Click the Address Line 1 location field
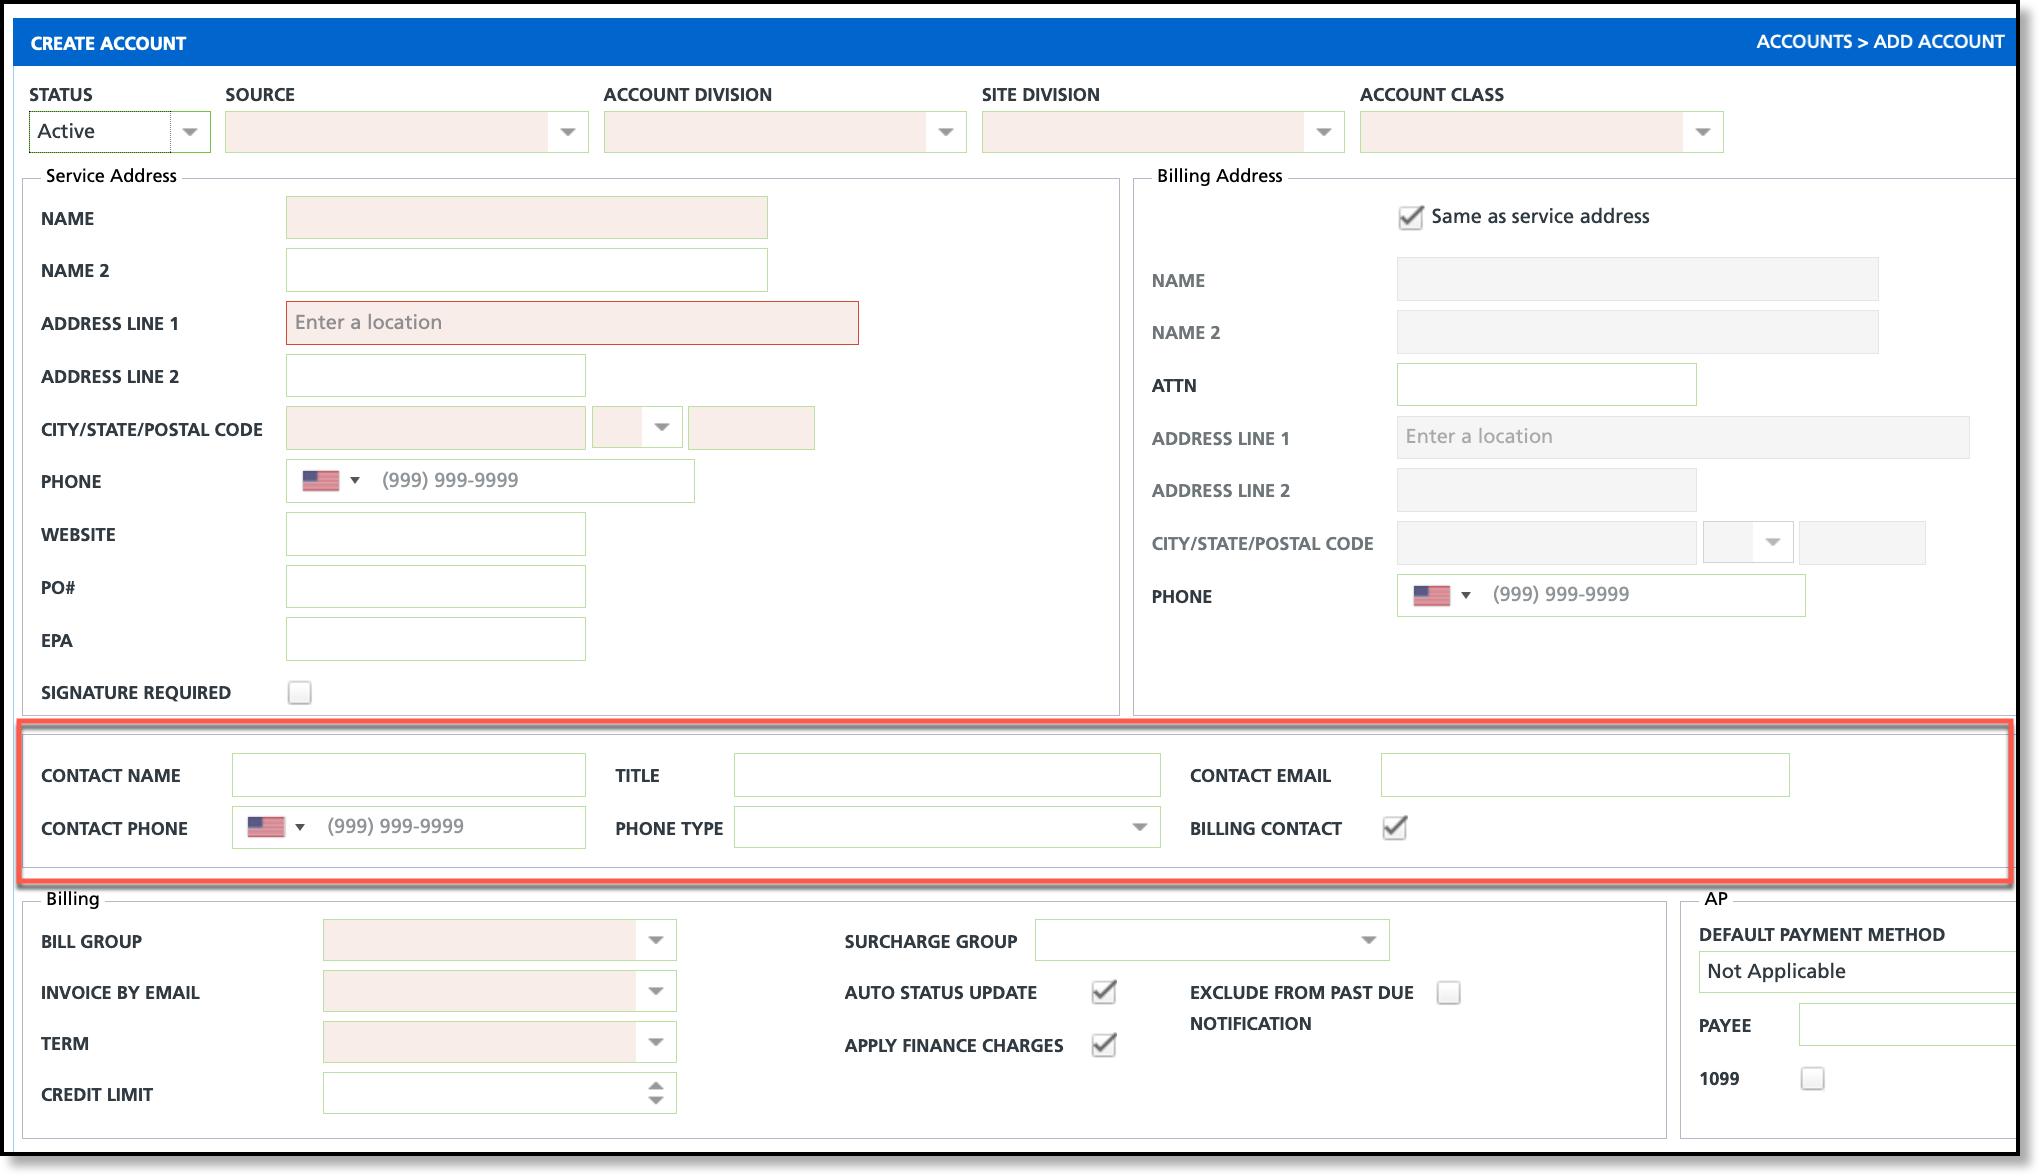 coord(572,323)
